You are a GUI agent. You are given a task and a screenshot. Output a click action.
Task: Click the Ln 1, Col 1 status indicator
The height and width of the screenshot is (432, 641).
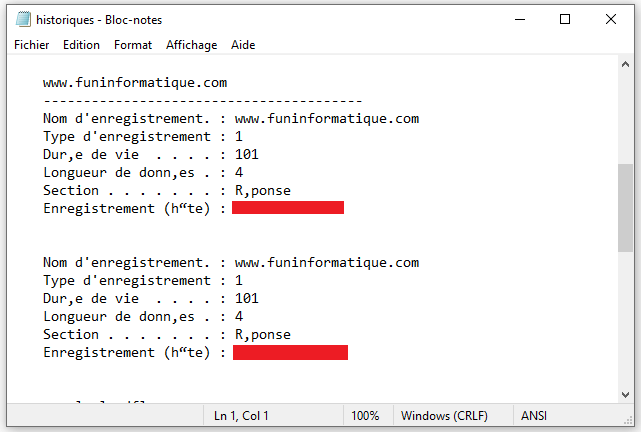(x=241, y=416)
